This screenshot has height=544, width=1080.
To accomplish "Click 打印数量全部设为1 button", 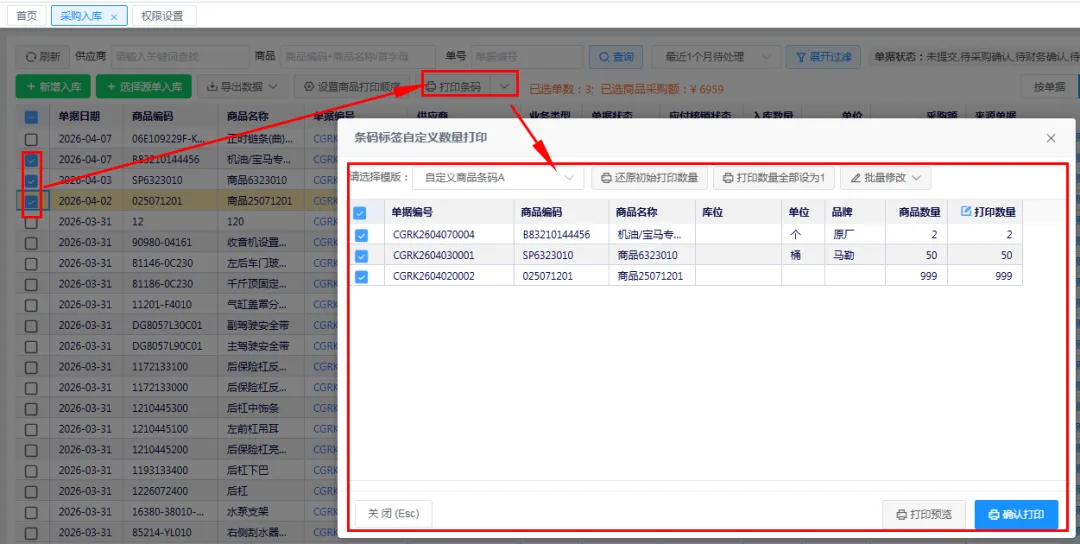I will pos(774,178).
